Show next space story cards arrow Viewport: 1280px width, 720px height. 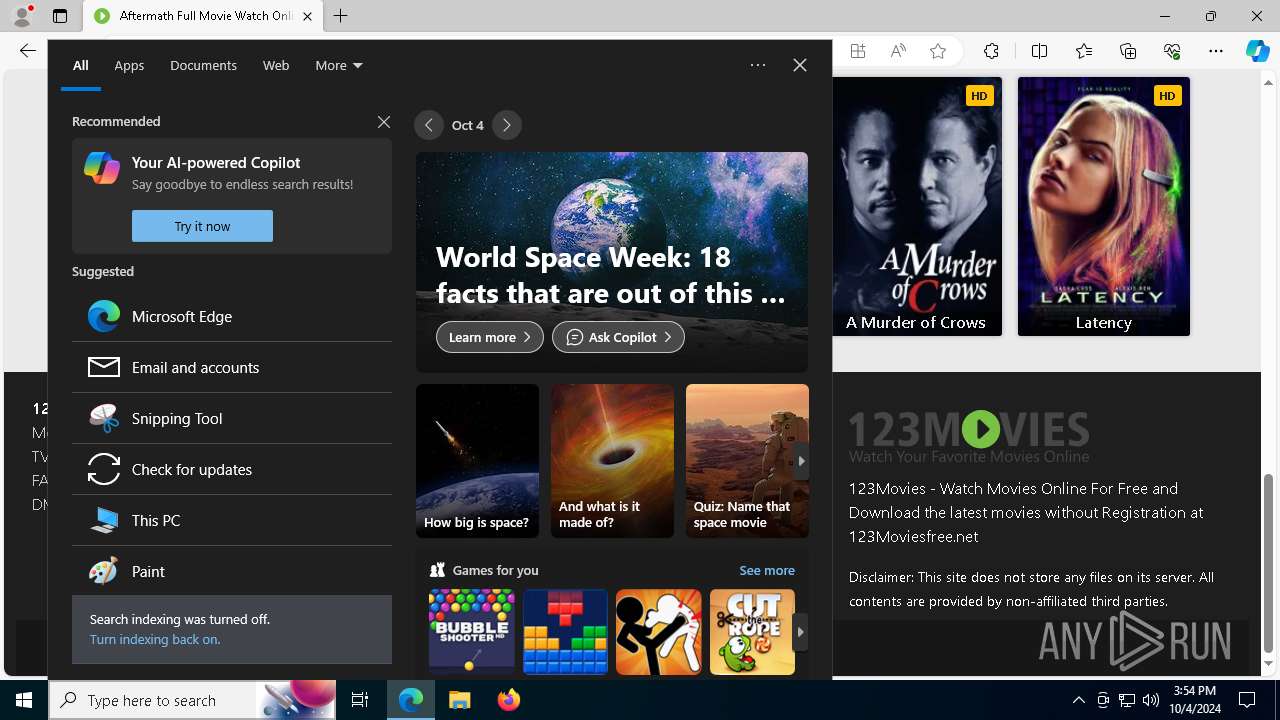pos(800,461)
